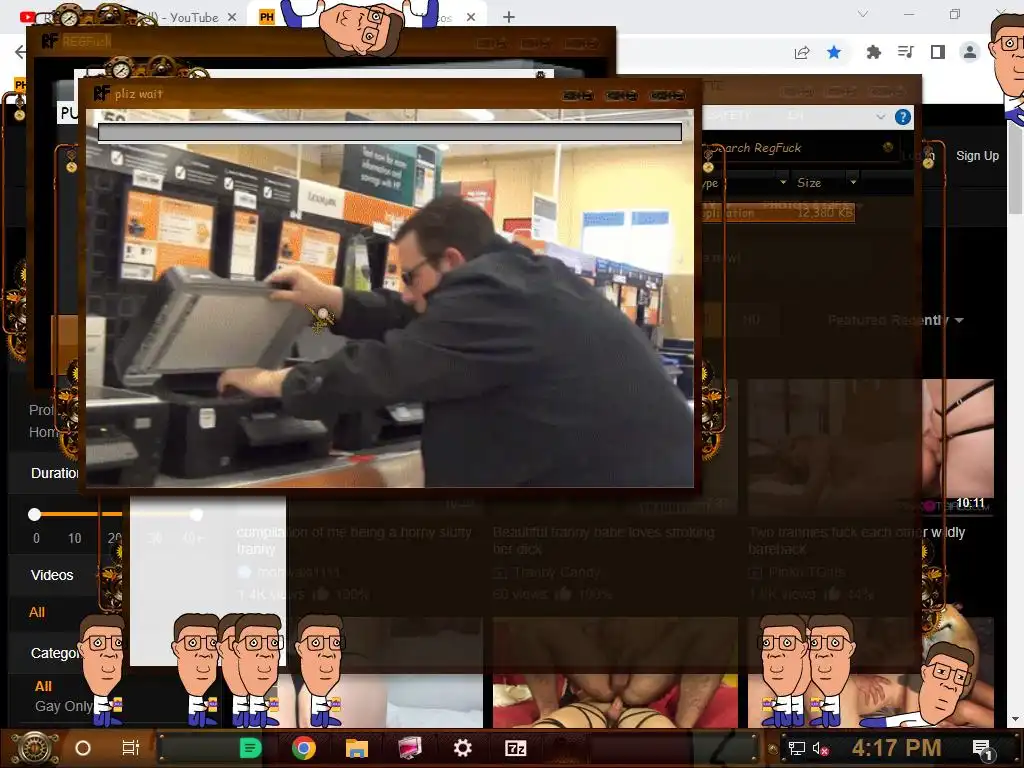Select All under Category filter
Image resolution: width=1024 pixels, height=768 pixels.
tap(43, 686)
